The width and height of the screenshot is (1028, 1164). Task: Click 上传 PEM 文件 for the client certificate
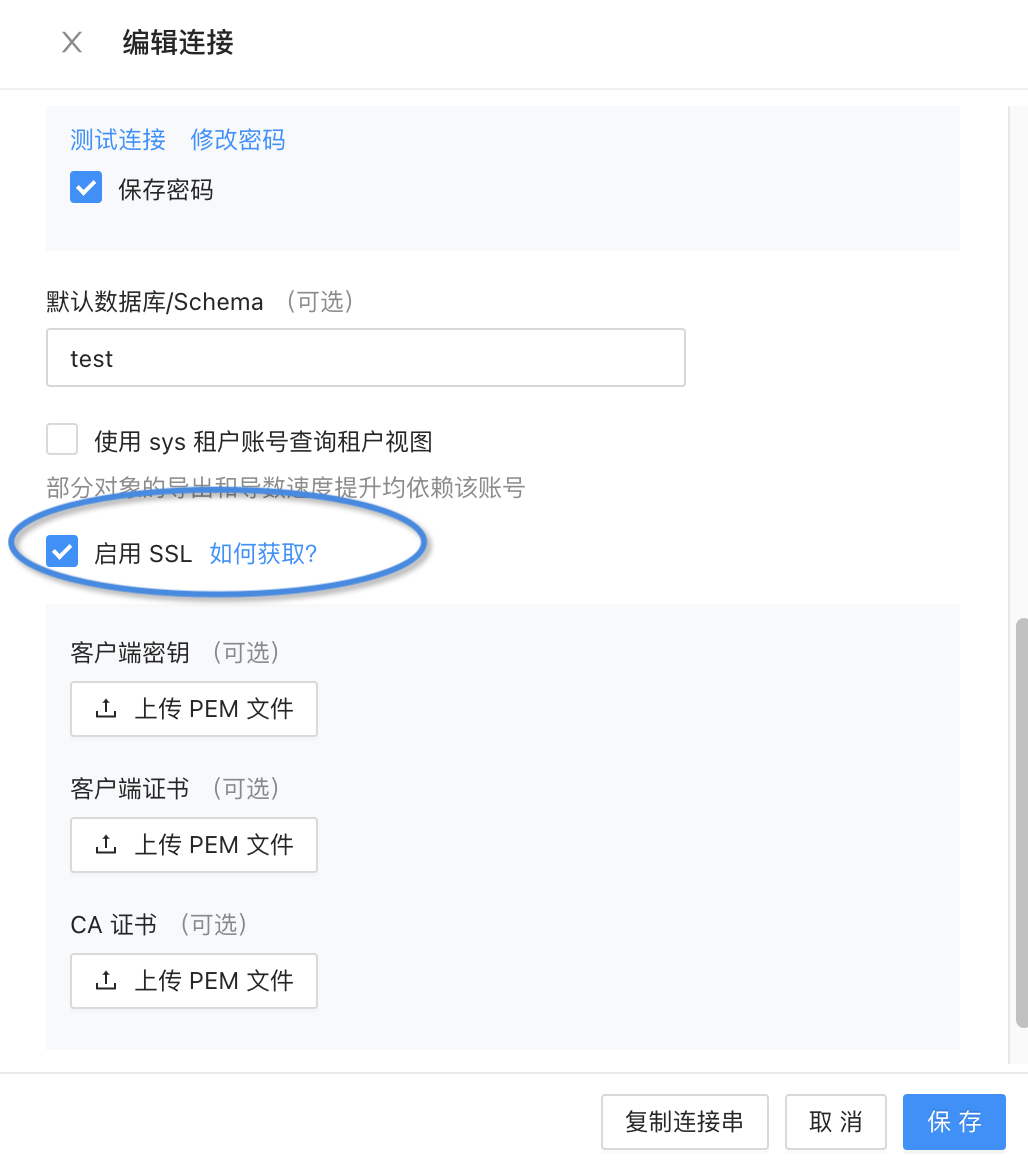(193, 844)
